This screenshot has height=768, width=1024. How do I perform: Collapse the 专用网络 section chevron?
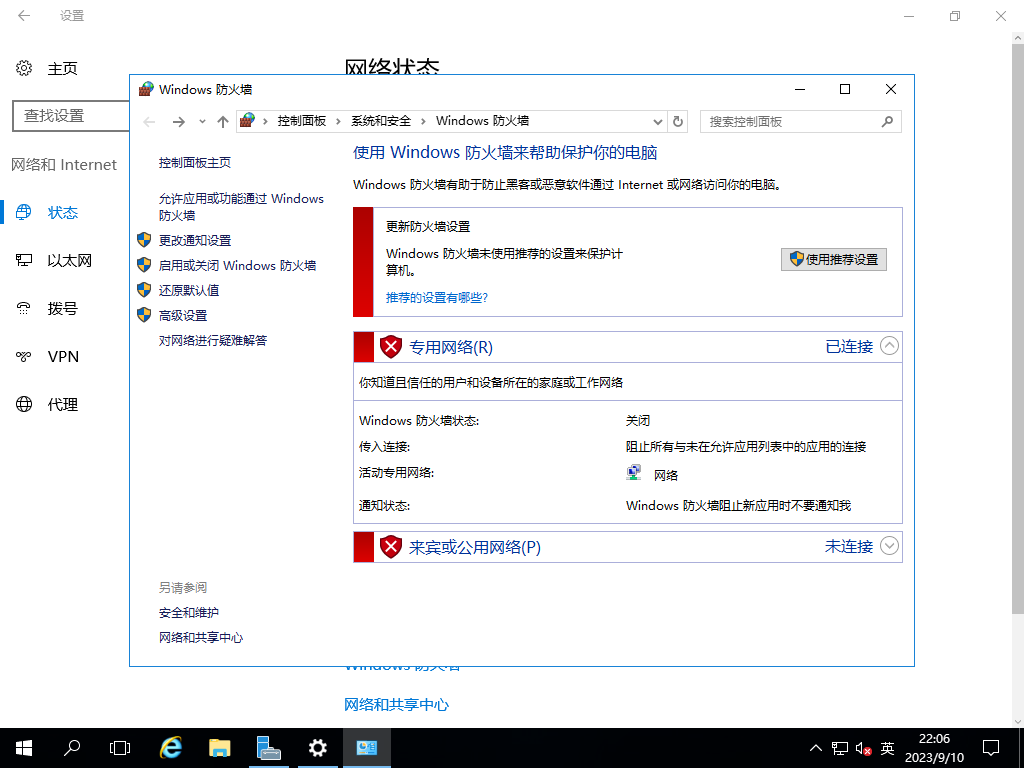pos(889,346)
